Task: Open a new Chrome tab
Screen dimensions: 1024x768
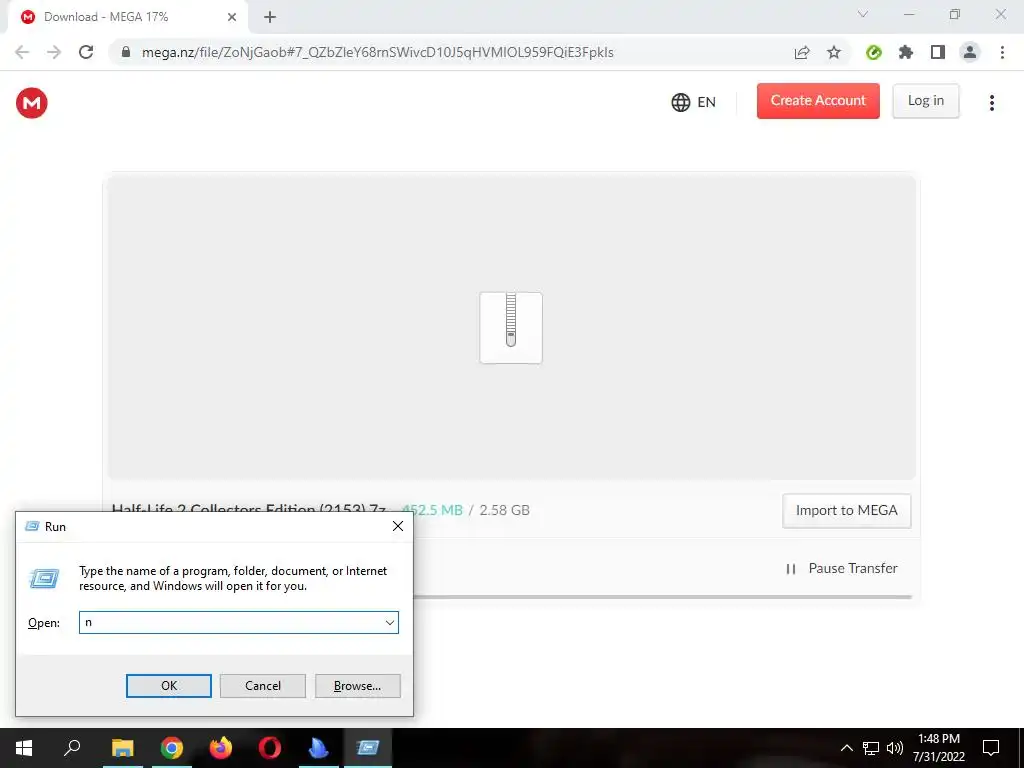Action: (270, 17)
